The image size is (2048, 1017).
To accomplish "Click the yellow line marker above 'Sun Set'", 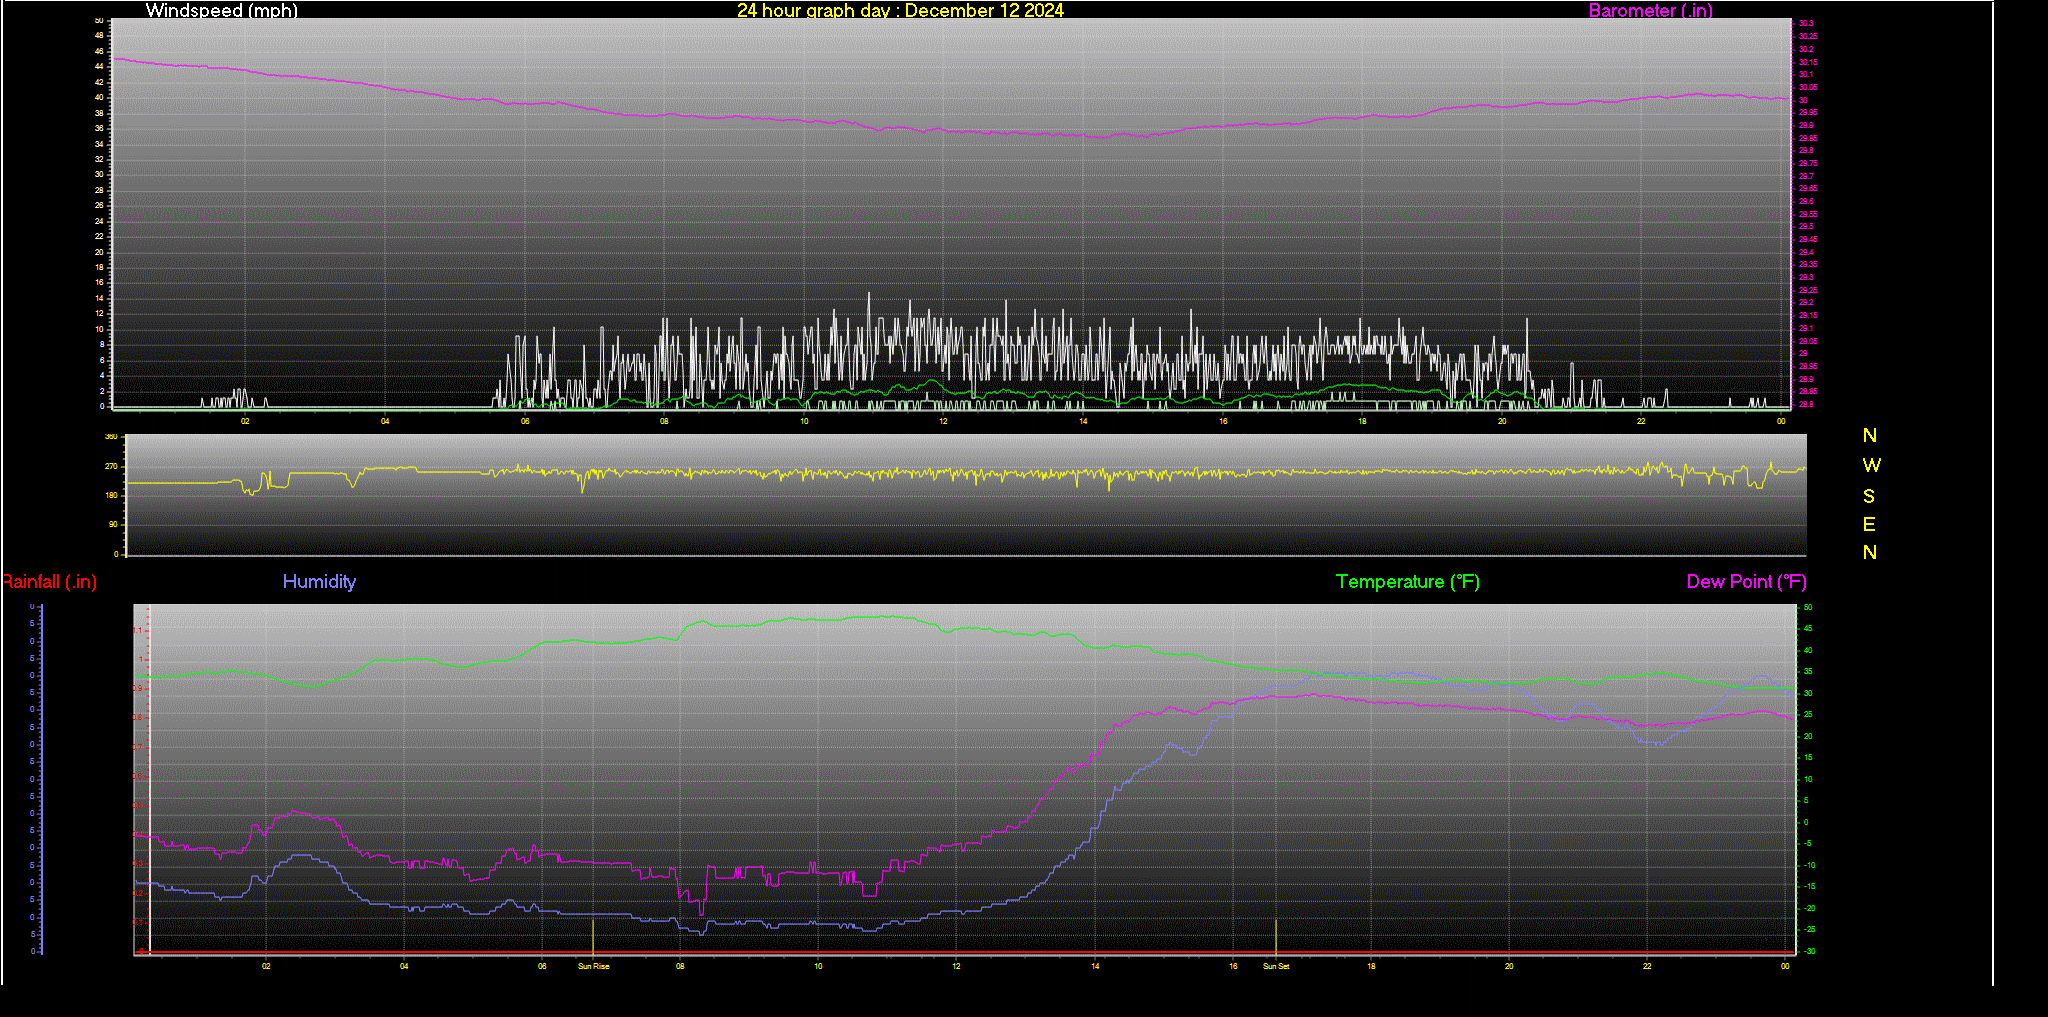I will [1276, 936].
